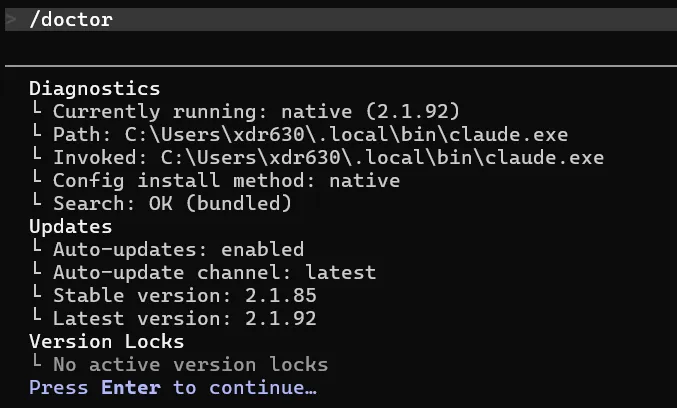This screenshot has width=677, height=408.
Task: Click the Latest version: 2.1.92 line
Action: click(184, 318)
